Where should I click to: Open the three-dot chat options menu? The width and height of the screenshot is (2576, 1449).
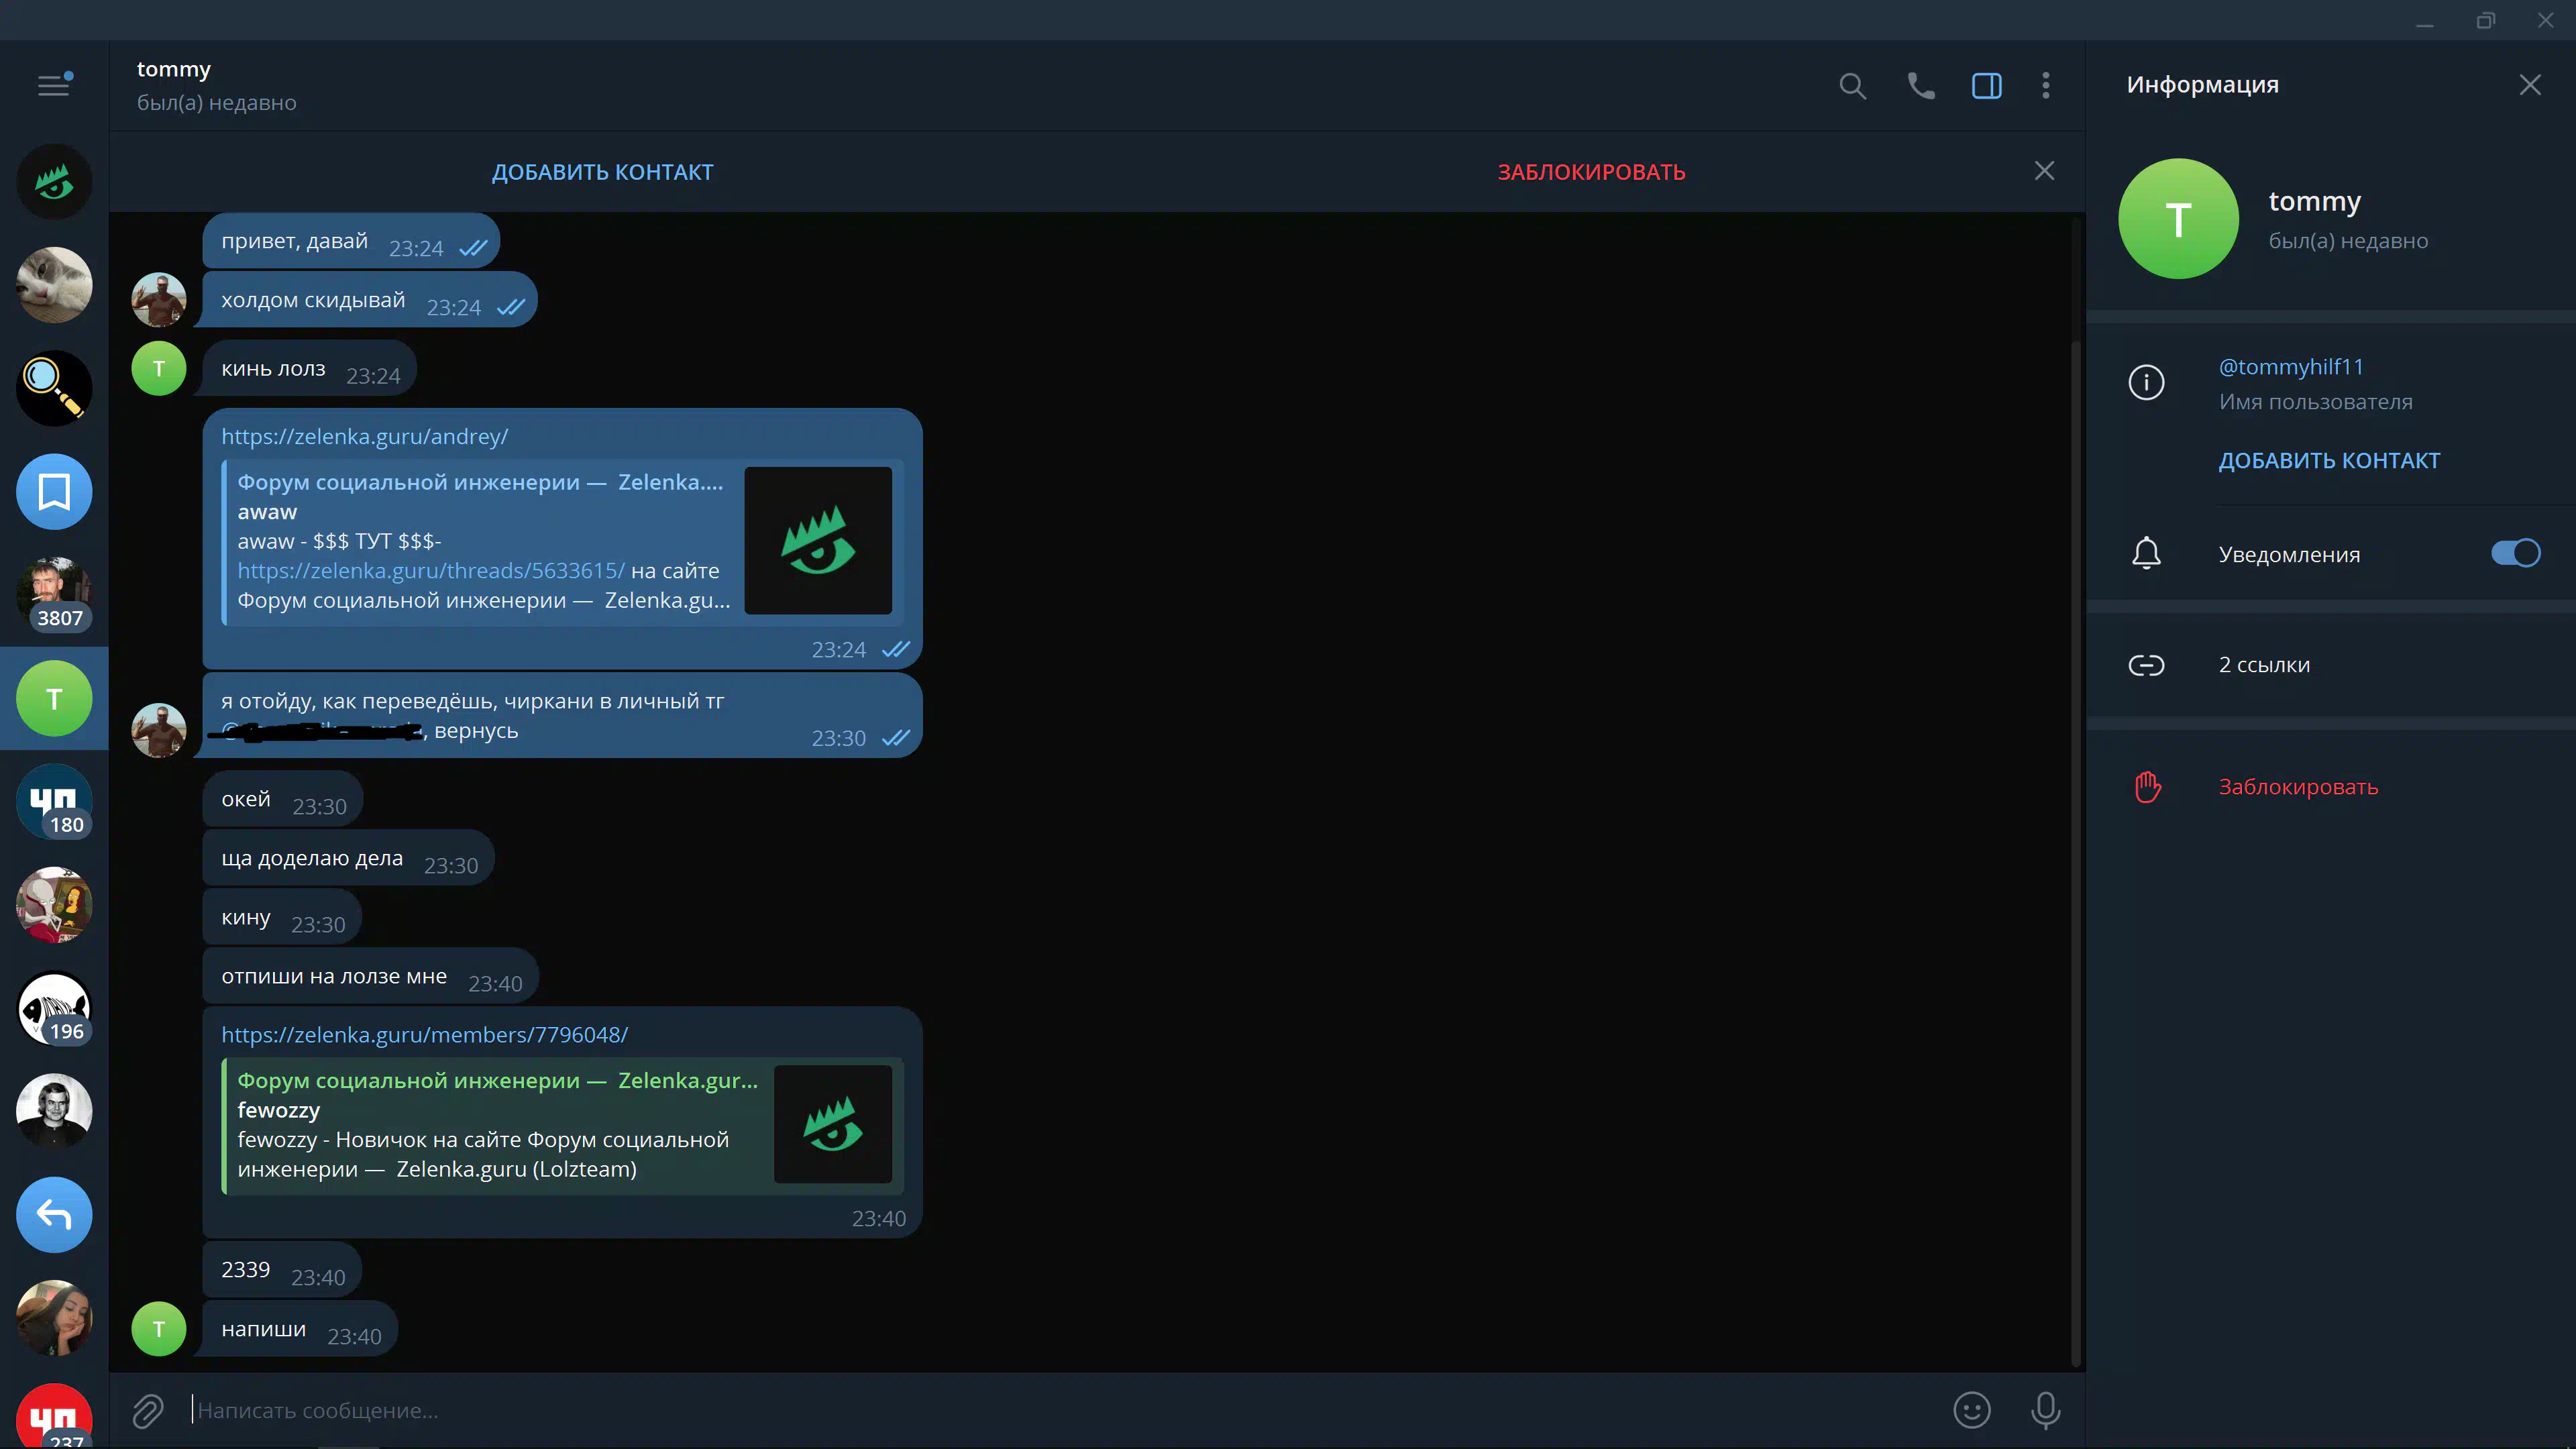(x=2045, y=86)
